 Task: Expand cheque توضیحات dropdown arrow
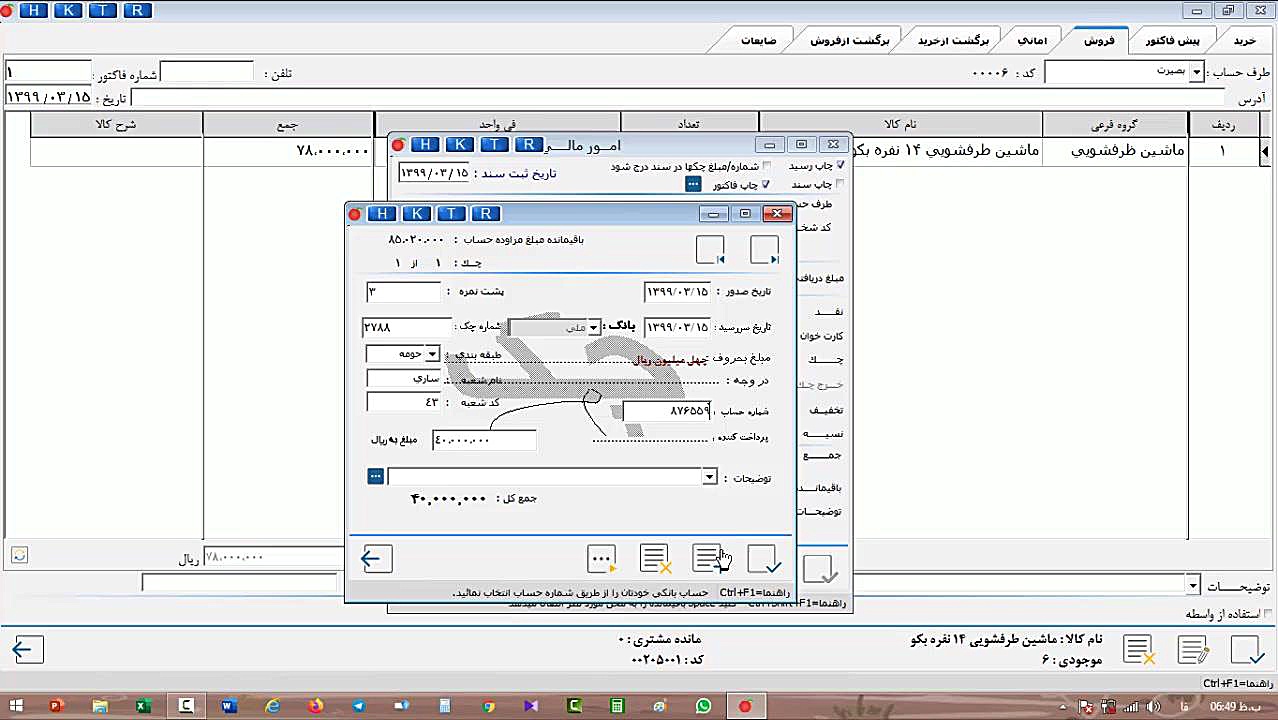[x=709, y=477]
